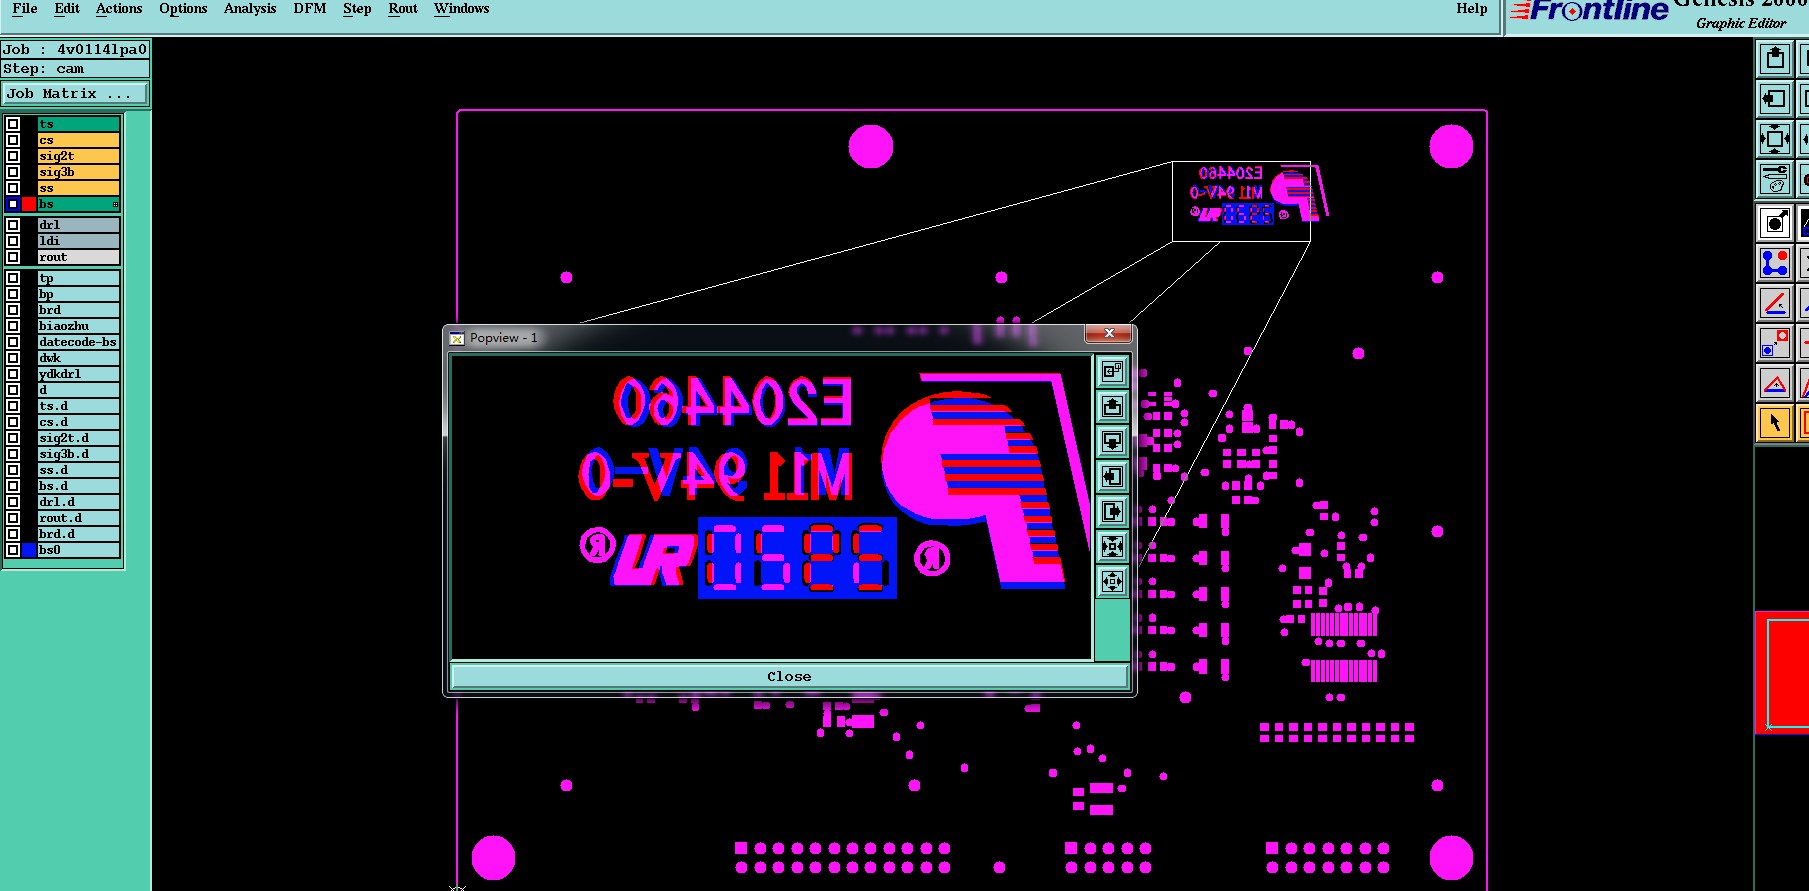Select the ydkdrl layer name
Image resolution: width=1809 pixels, height=891 pixels.
click(x=79, y=374)
